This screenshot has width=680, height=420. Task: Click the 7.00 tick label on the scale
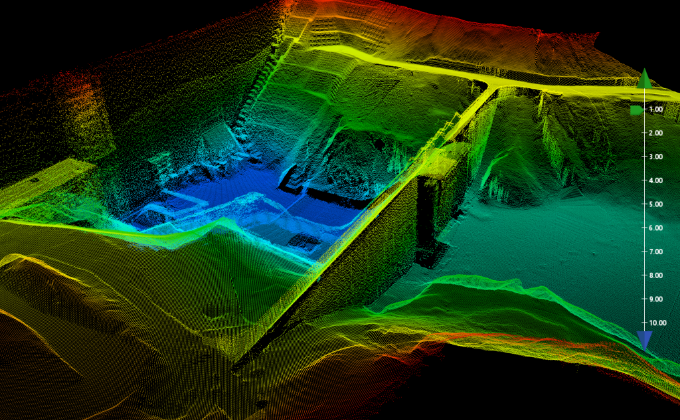[656, 252]
